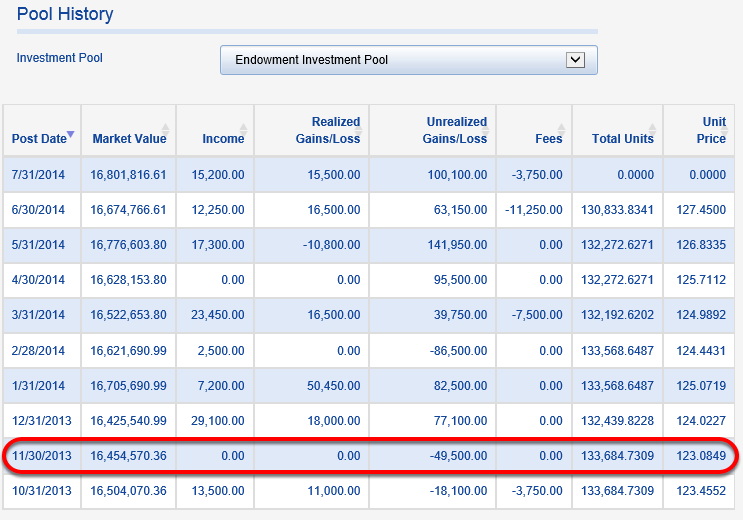This screenshot has height=520, width=743.
Task: Click the 3/31/2014 post date
Action: (x=38, y=315)
